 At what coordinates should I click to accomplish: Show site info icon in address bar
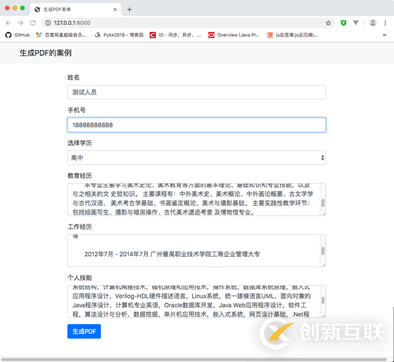(x=48, y=23)
